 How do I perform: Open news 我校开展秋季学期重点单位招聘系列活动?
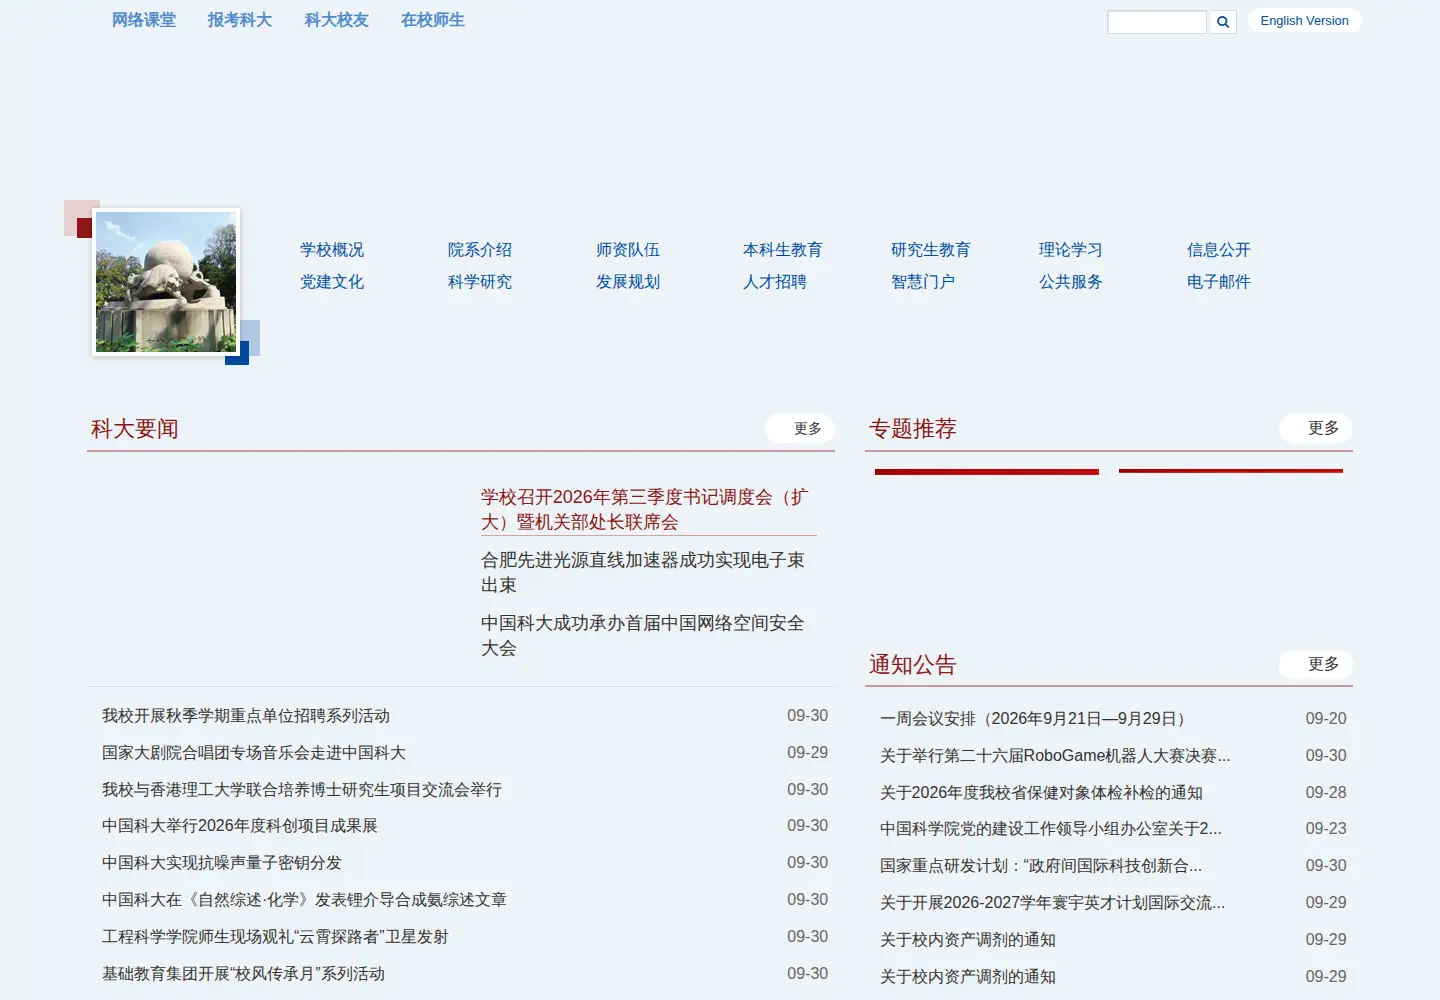click(246, 716)
